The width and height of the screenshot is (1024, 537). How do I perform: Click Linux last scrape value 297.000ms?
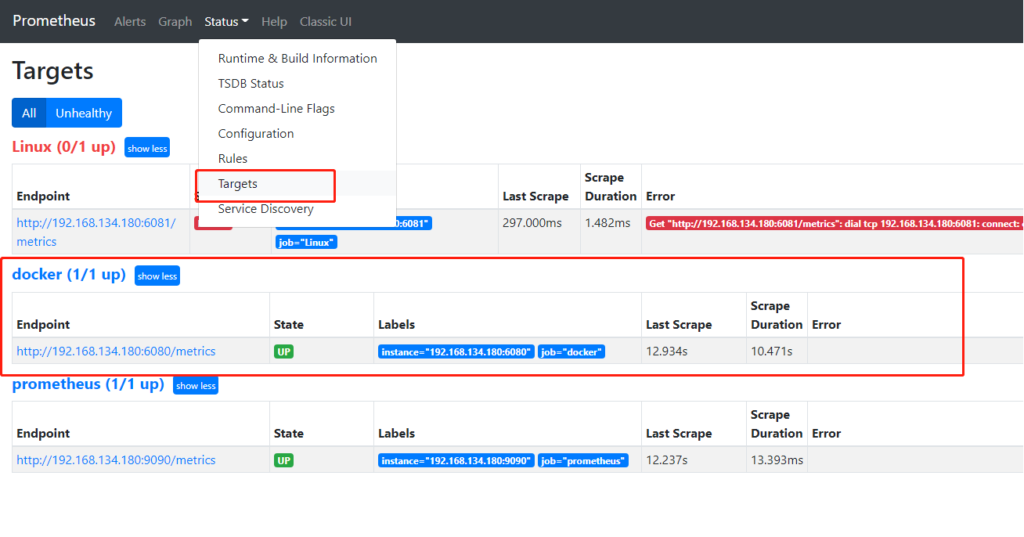pos(532,223)
